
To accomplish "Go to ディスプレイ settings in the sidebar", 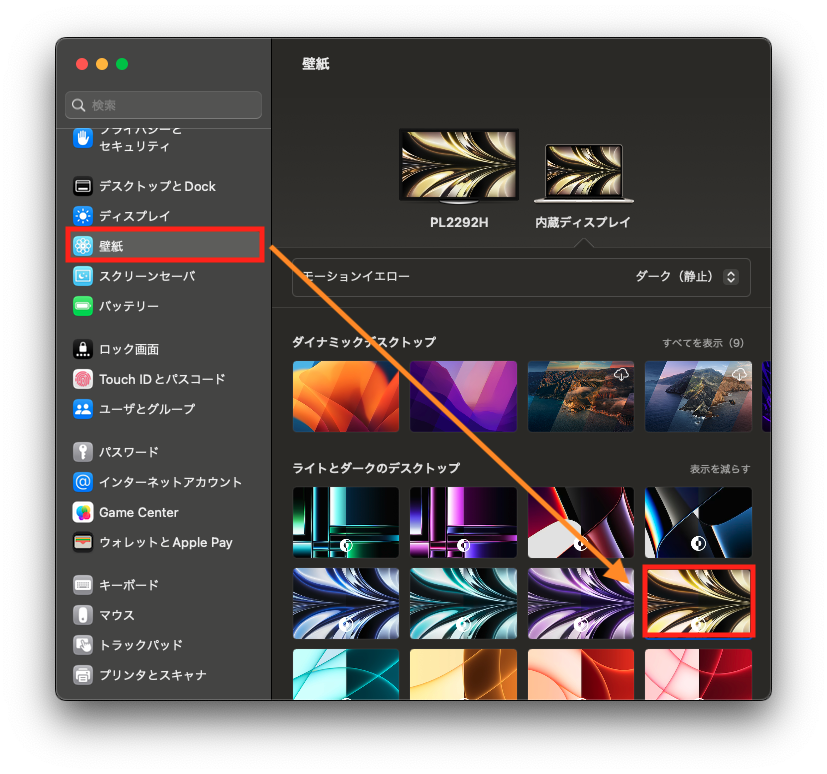I will pyautogui.click(x=121, y=216).
